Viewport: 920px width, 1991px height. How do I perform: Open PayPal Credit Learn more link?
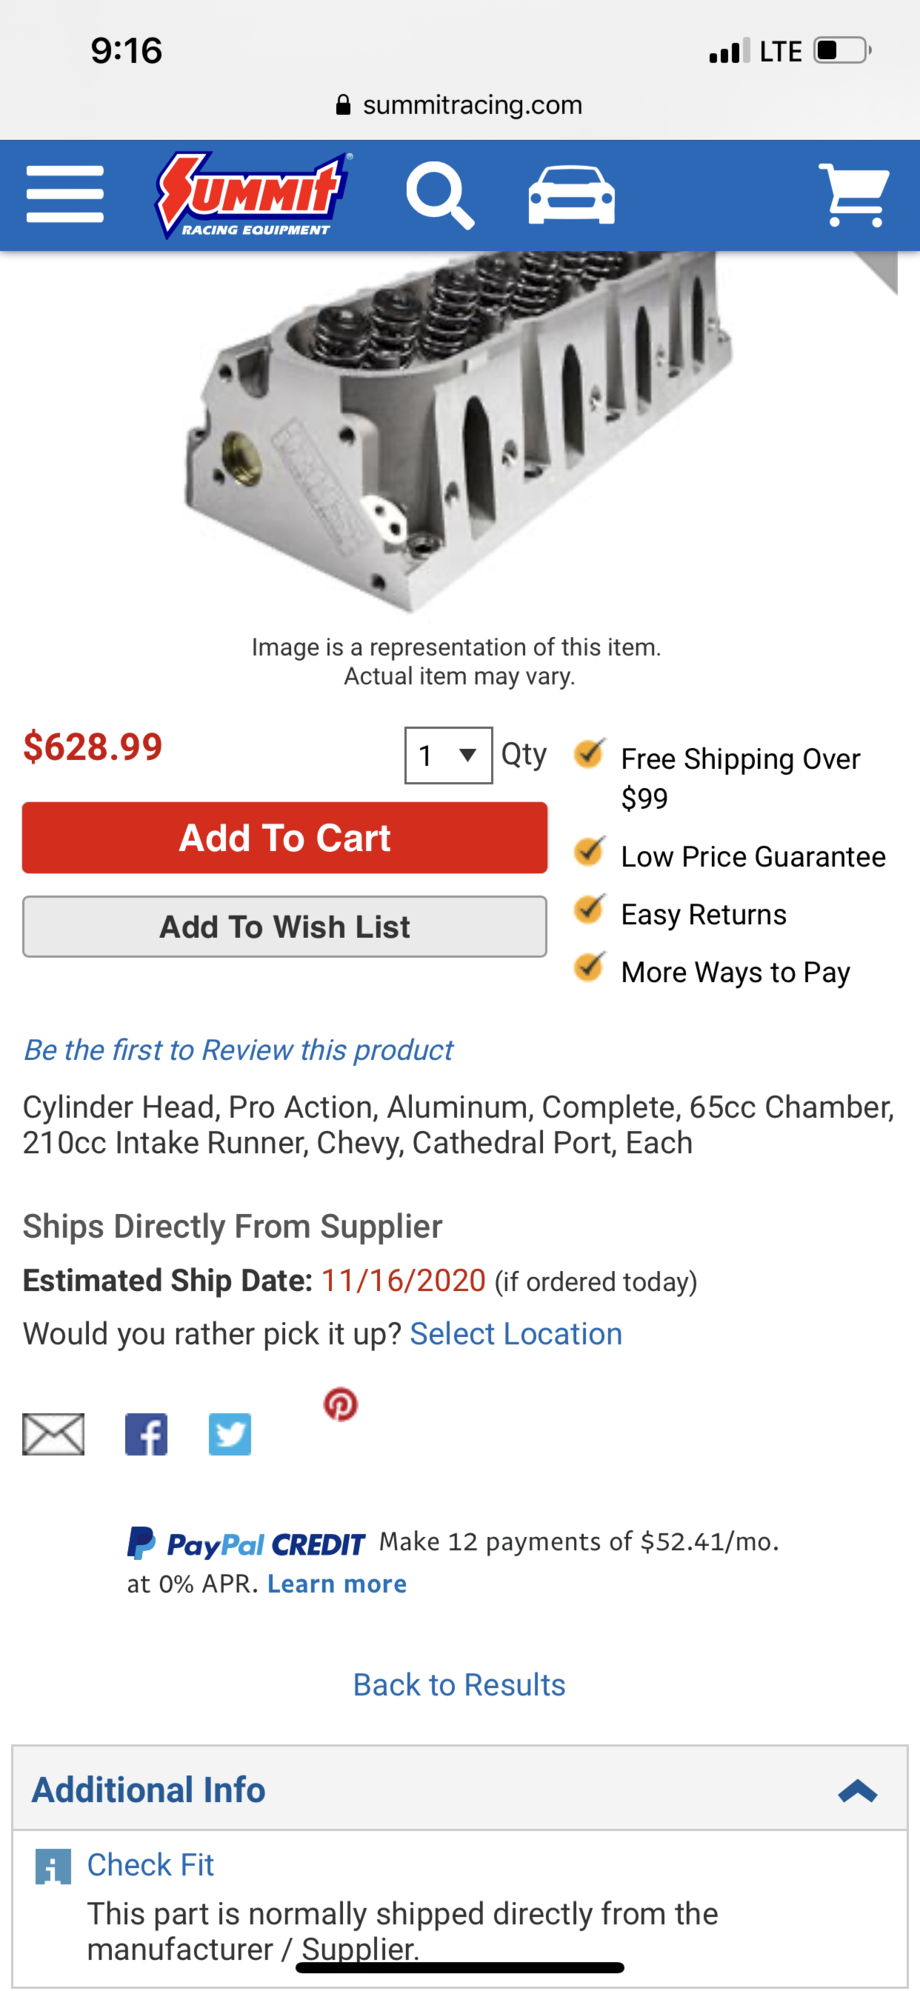[337, 1584]
